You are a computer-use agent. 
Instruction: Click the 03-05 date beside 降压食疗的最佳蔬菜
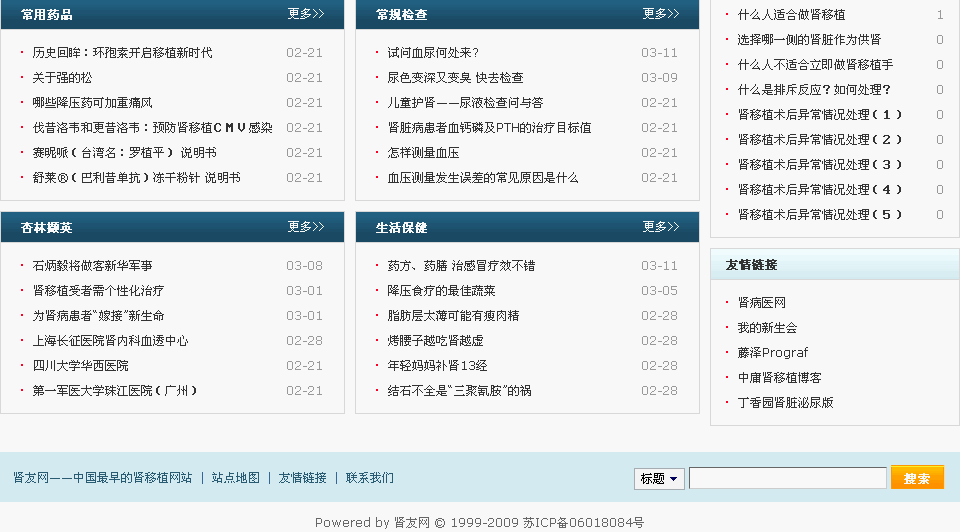(659, 291)
